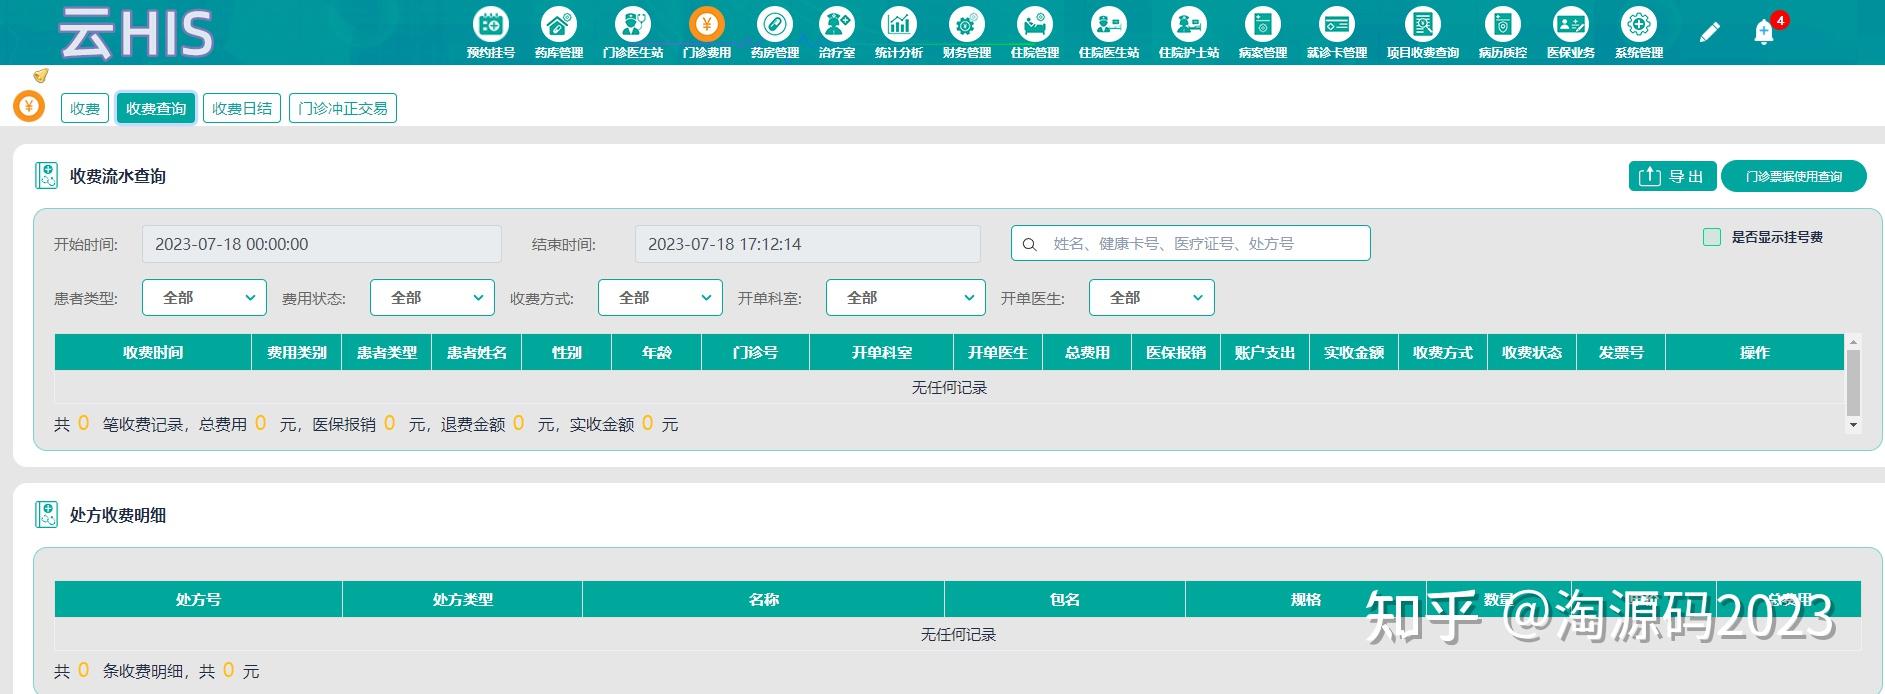The width and height of the screenshot is (1885, 694).
Task: Expand the 开单医生 dropdown
Action: (1152, 298)
